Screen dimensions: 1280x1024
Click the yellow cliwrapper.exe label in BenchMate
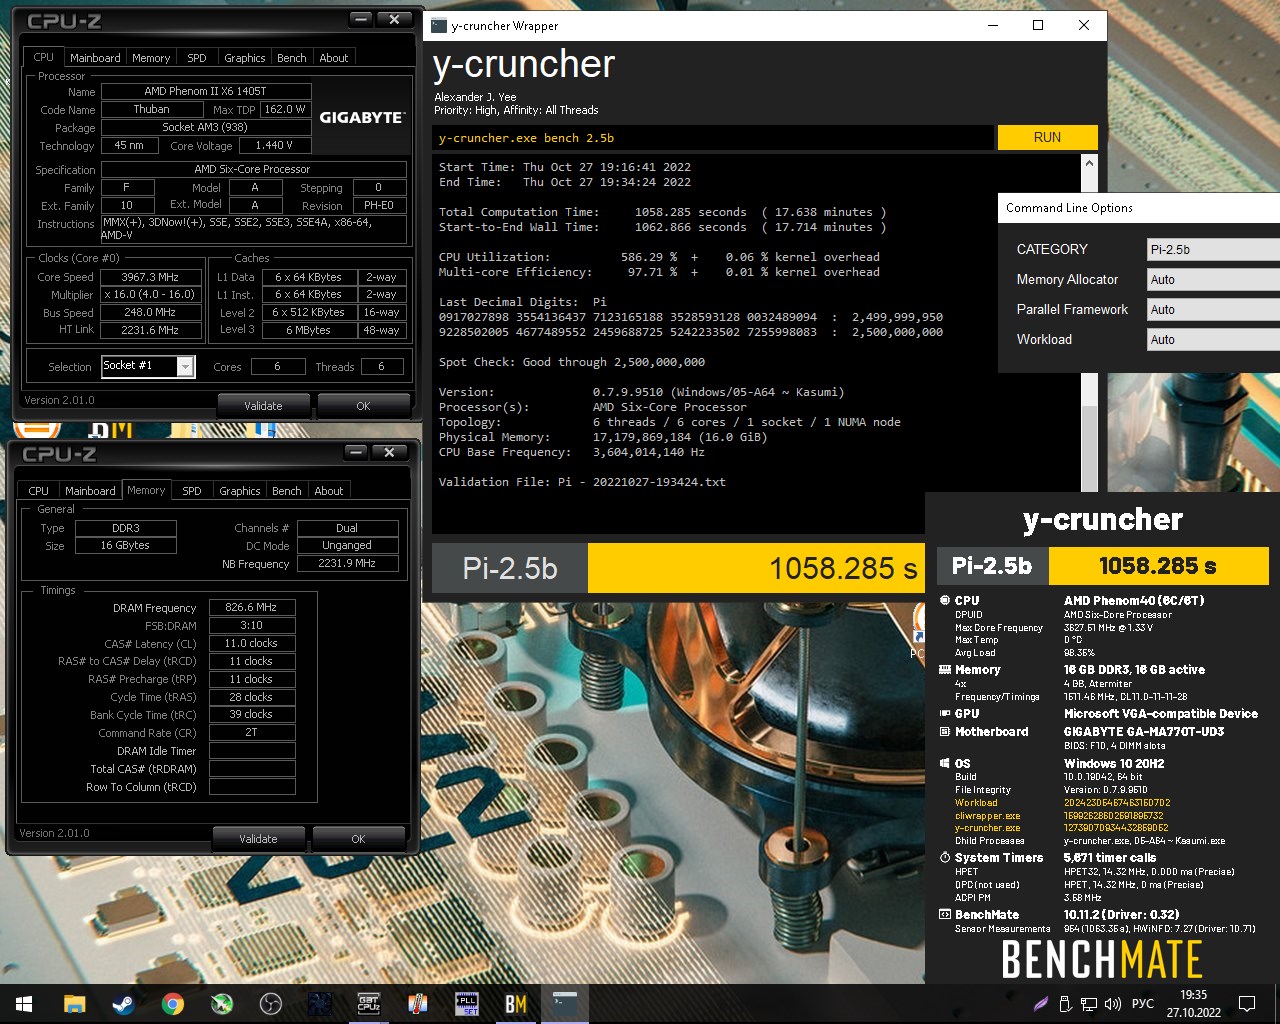[987, 815]
